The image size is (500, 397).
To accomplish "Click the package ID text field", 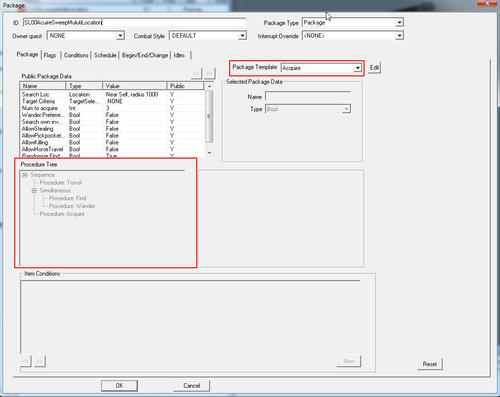I will tap(135, 22).
